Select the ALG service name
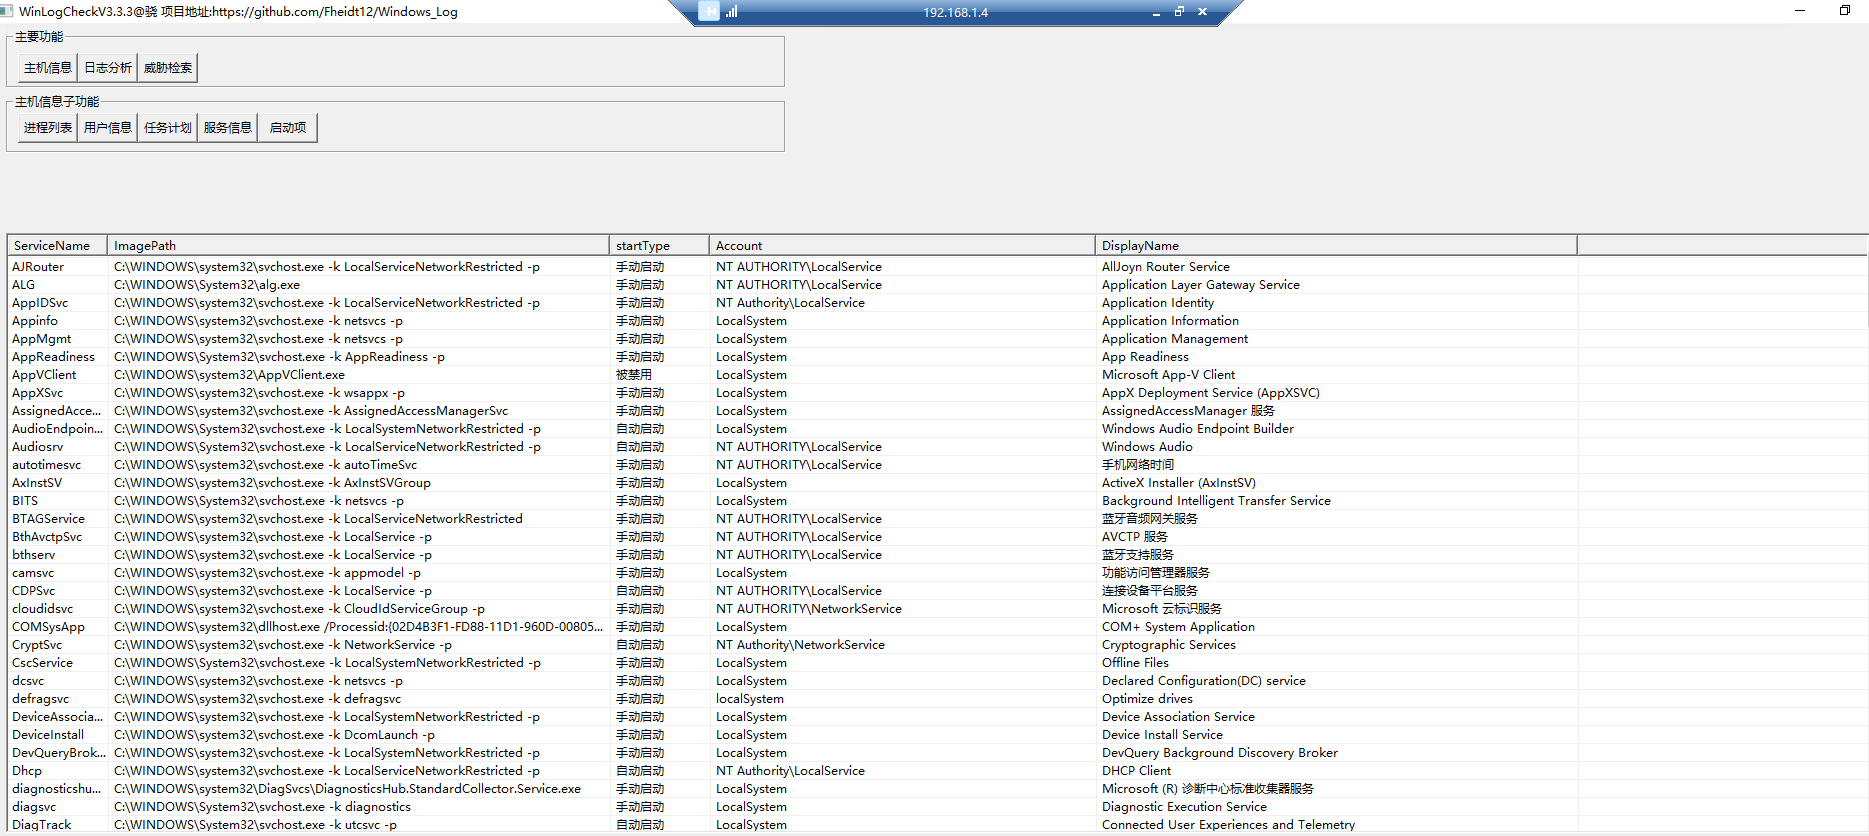The height and width of the screenshot is (836, 1869). [x=24, y=285]
